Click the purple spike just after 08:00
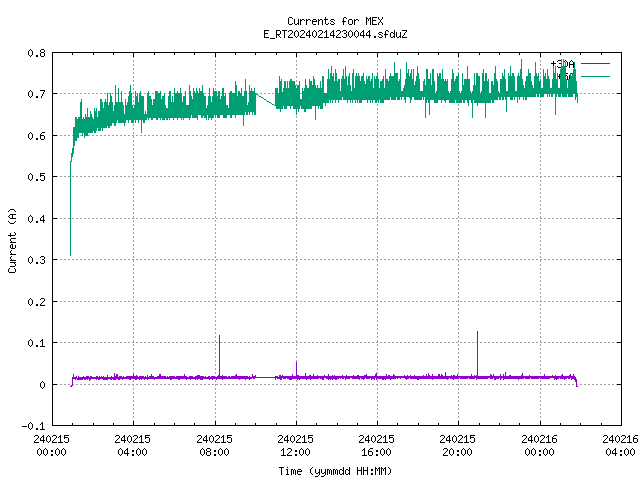 coord(220,355)
